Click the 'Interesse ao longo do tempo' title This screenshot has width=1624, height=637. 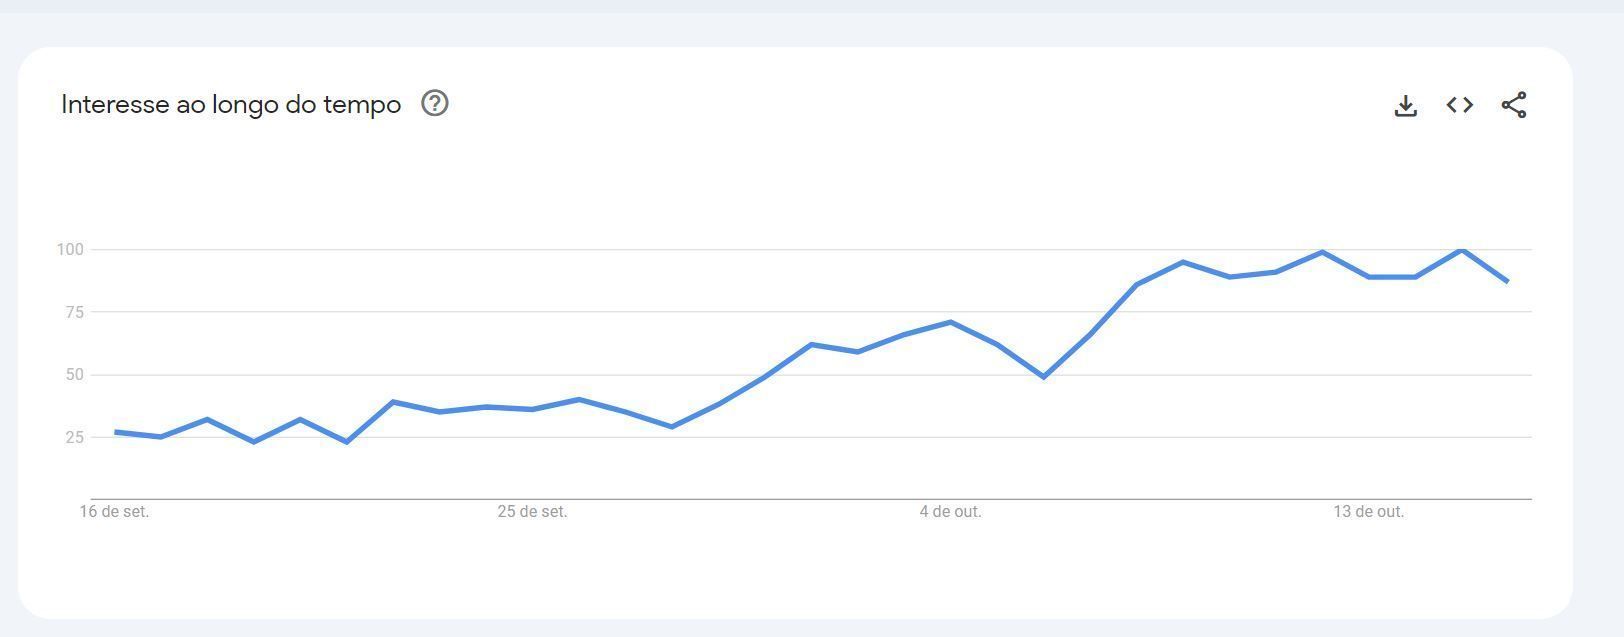point(231,104)
